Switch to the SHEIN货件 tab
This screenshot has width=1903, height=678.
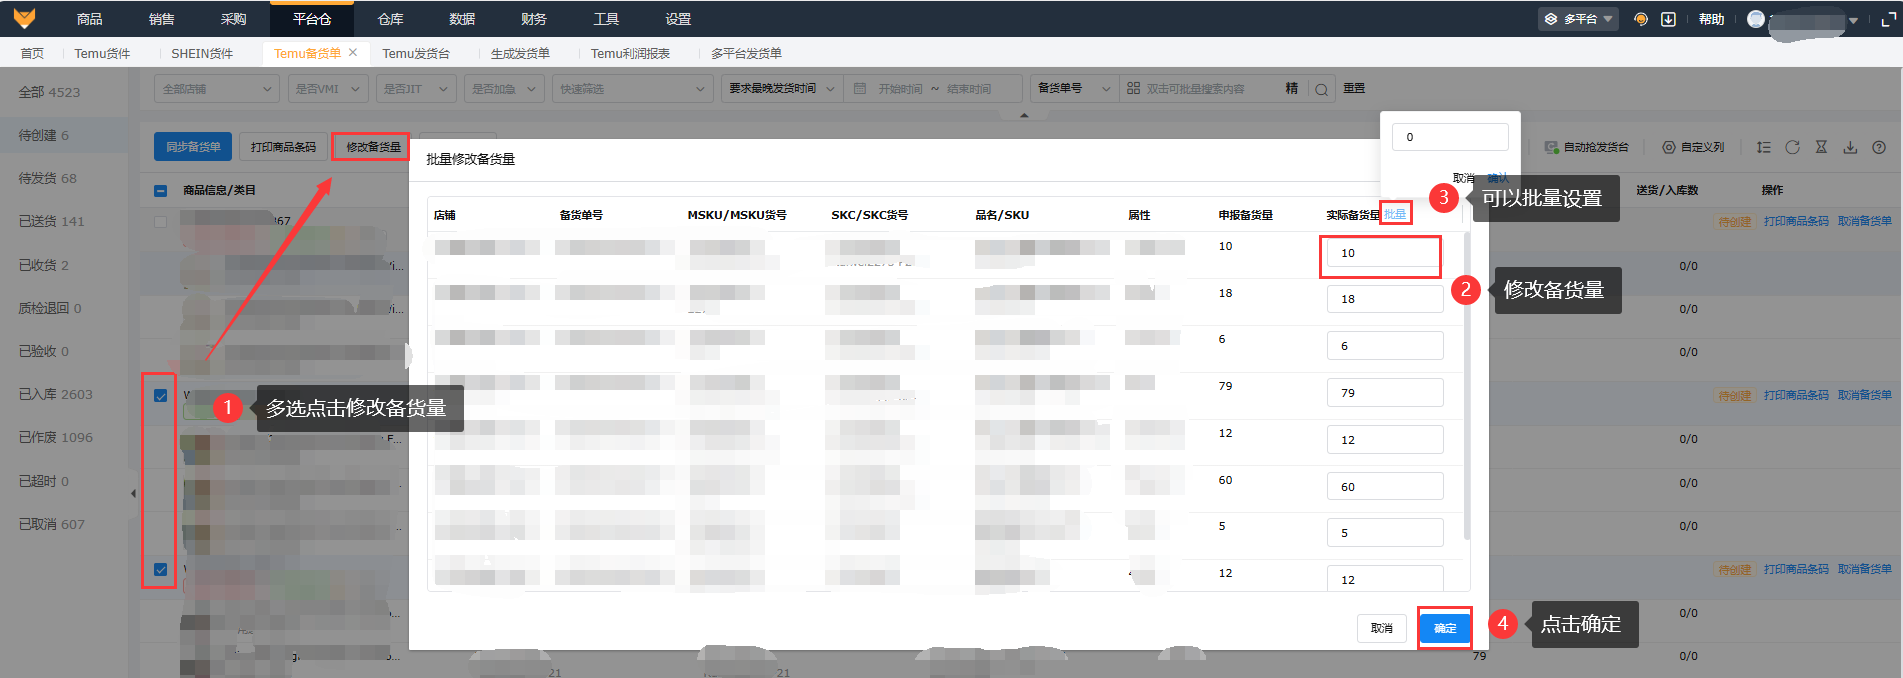point(202,53)
